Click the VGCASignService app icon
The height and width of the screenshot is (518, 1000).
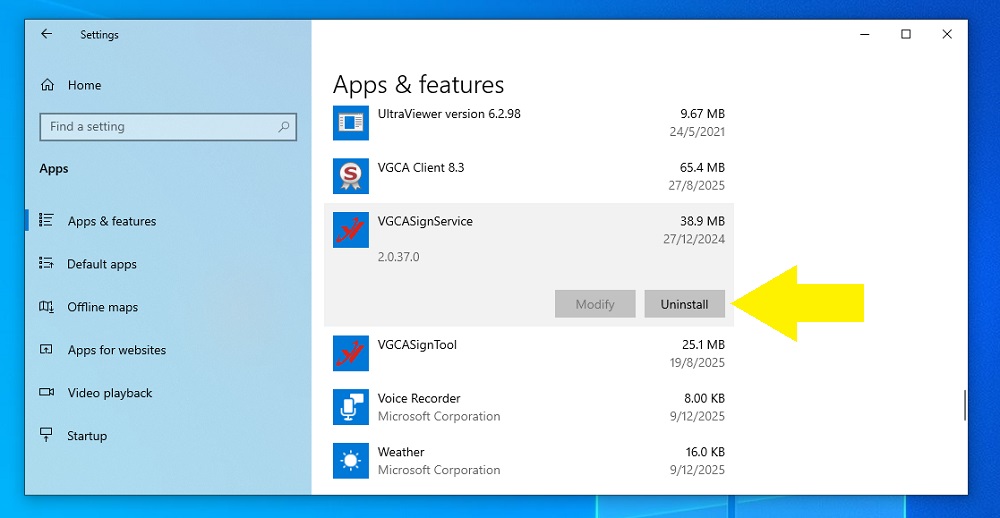[x=350, y=231]
